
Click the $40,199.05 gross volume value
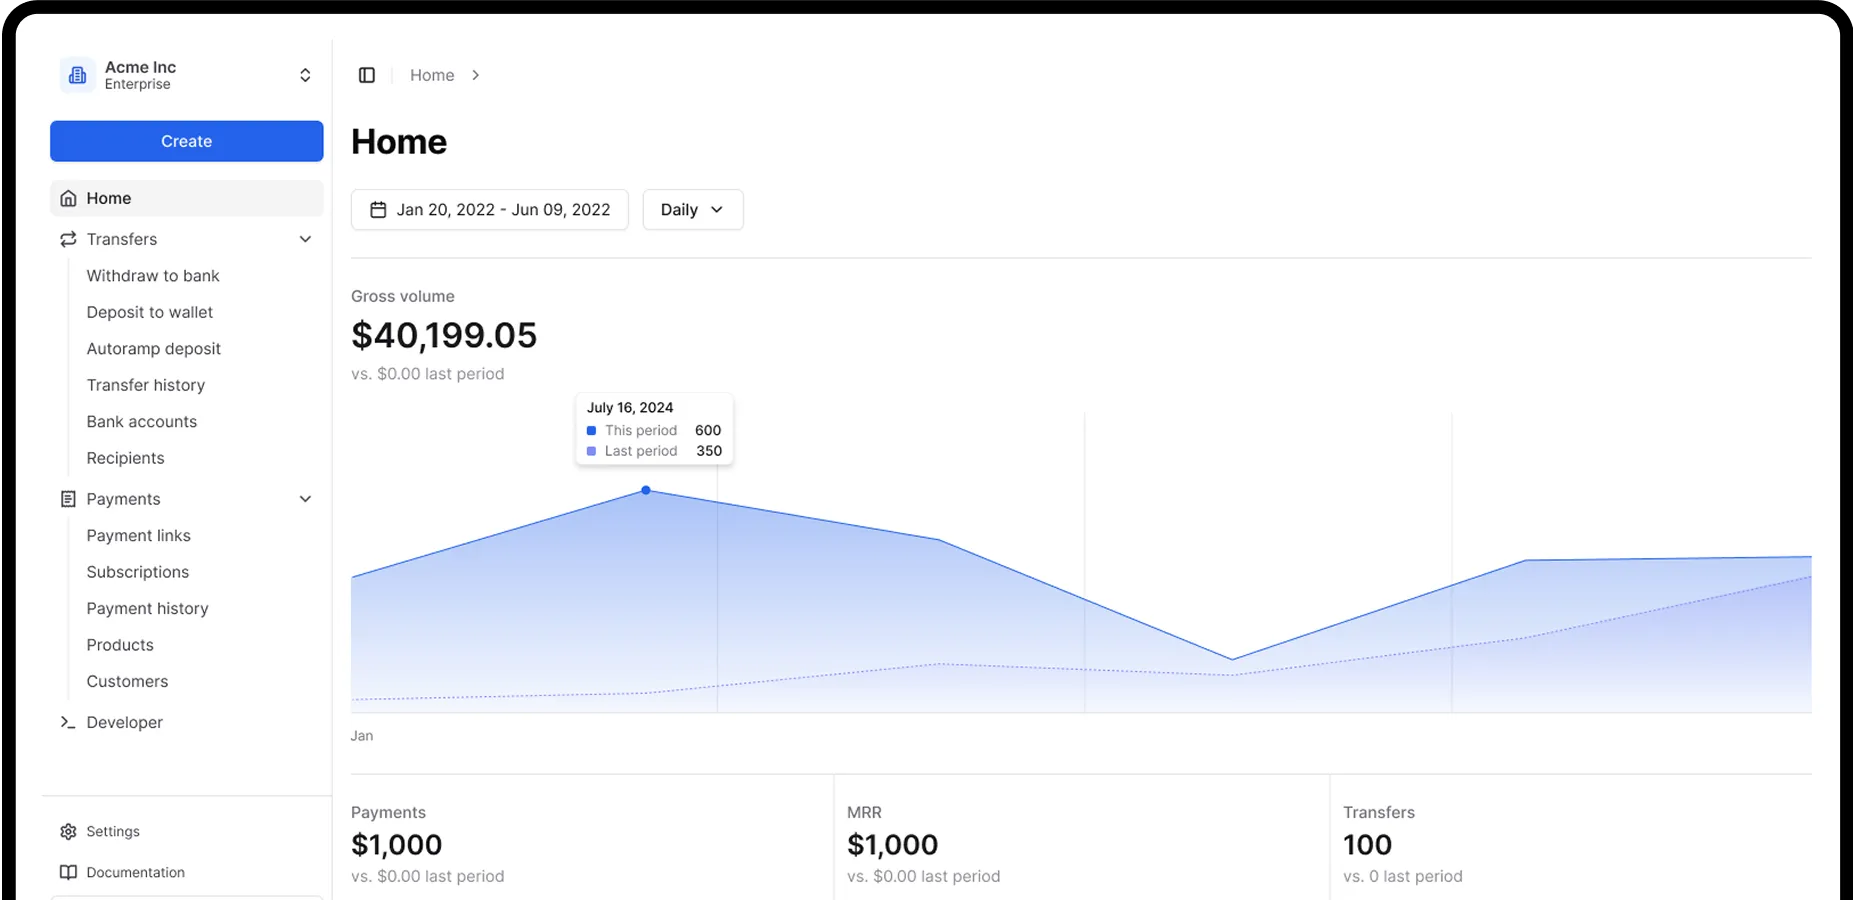coord(444,336)
